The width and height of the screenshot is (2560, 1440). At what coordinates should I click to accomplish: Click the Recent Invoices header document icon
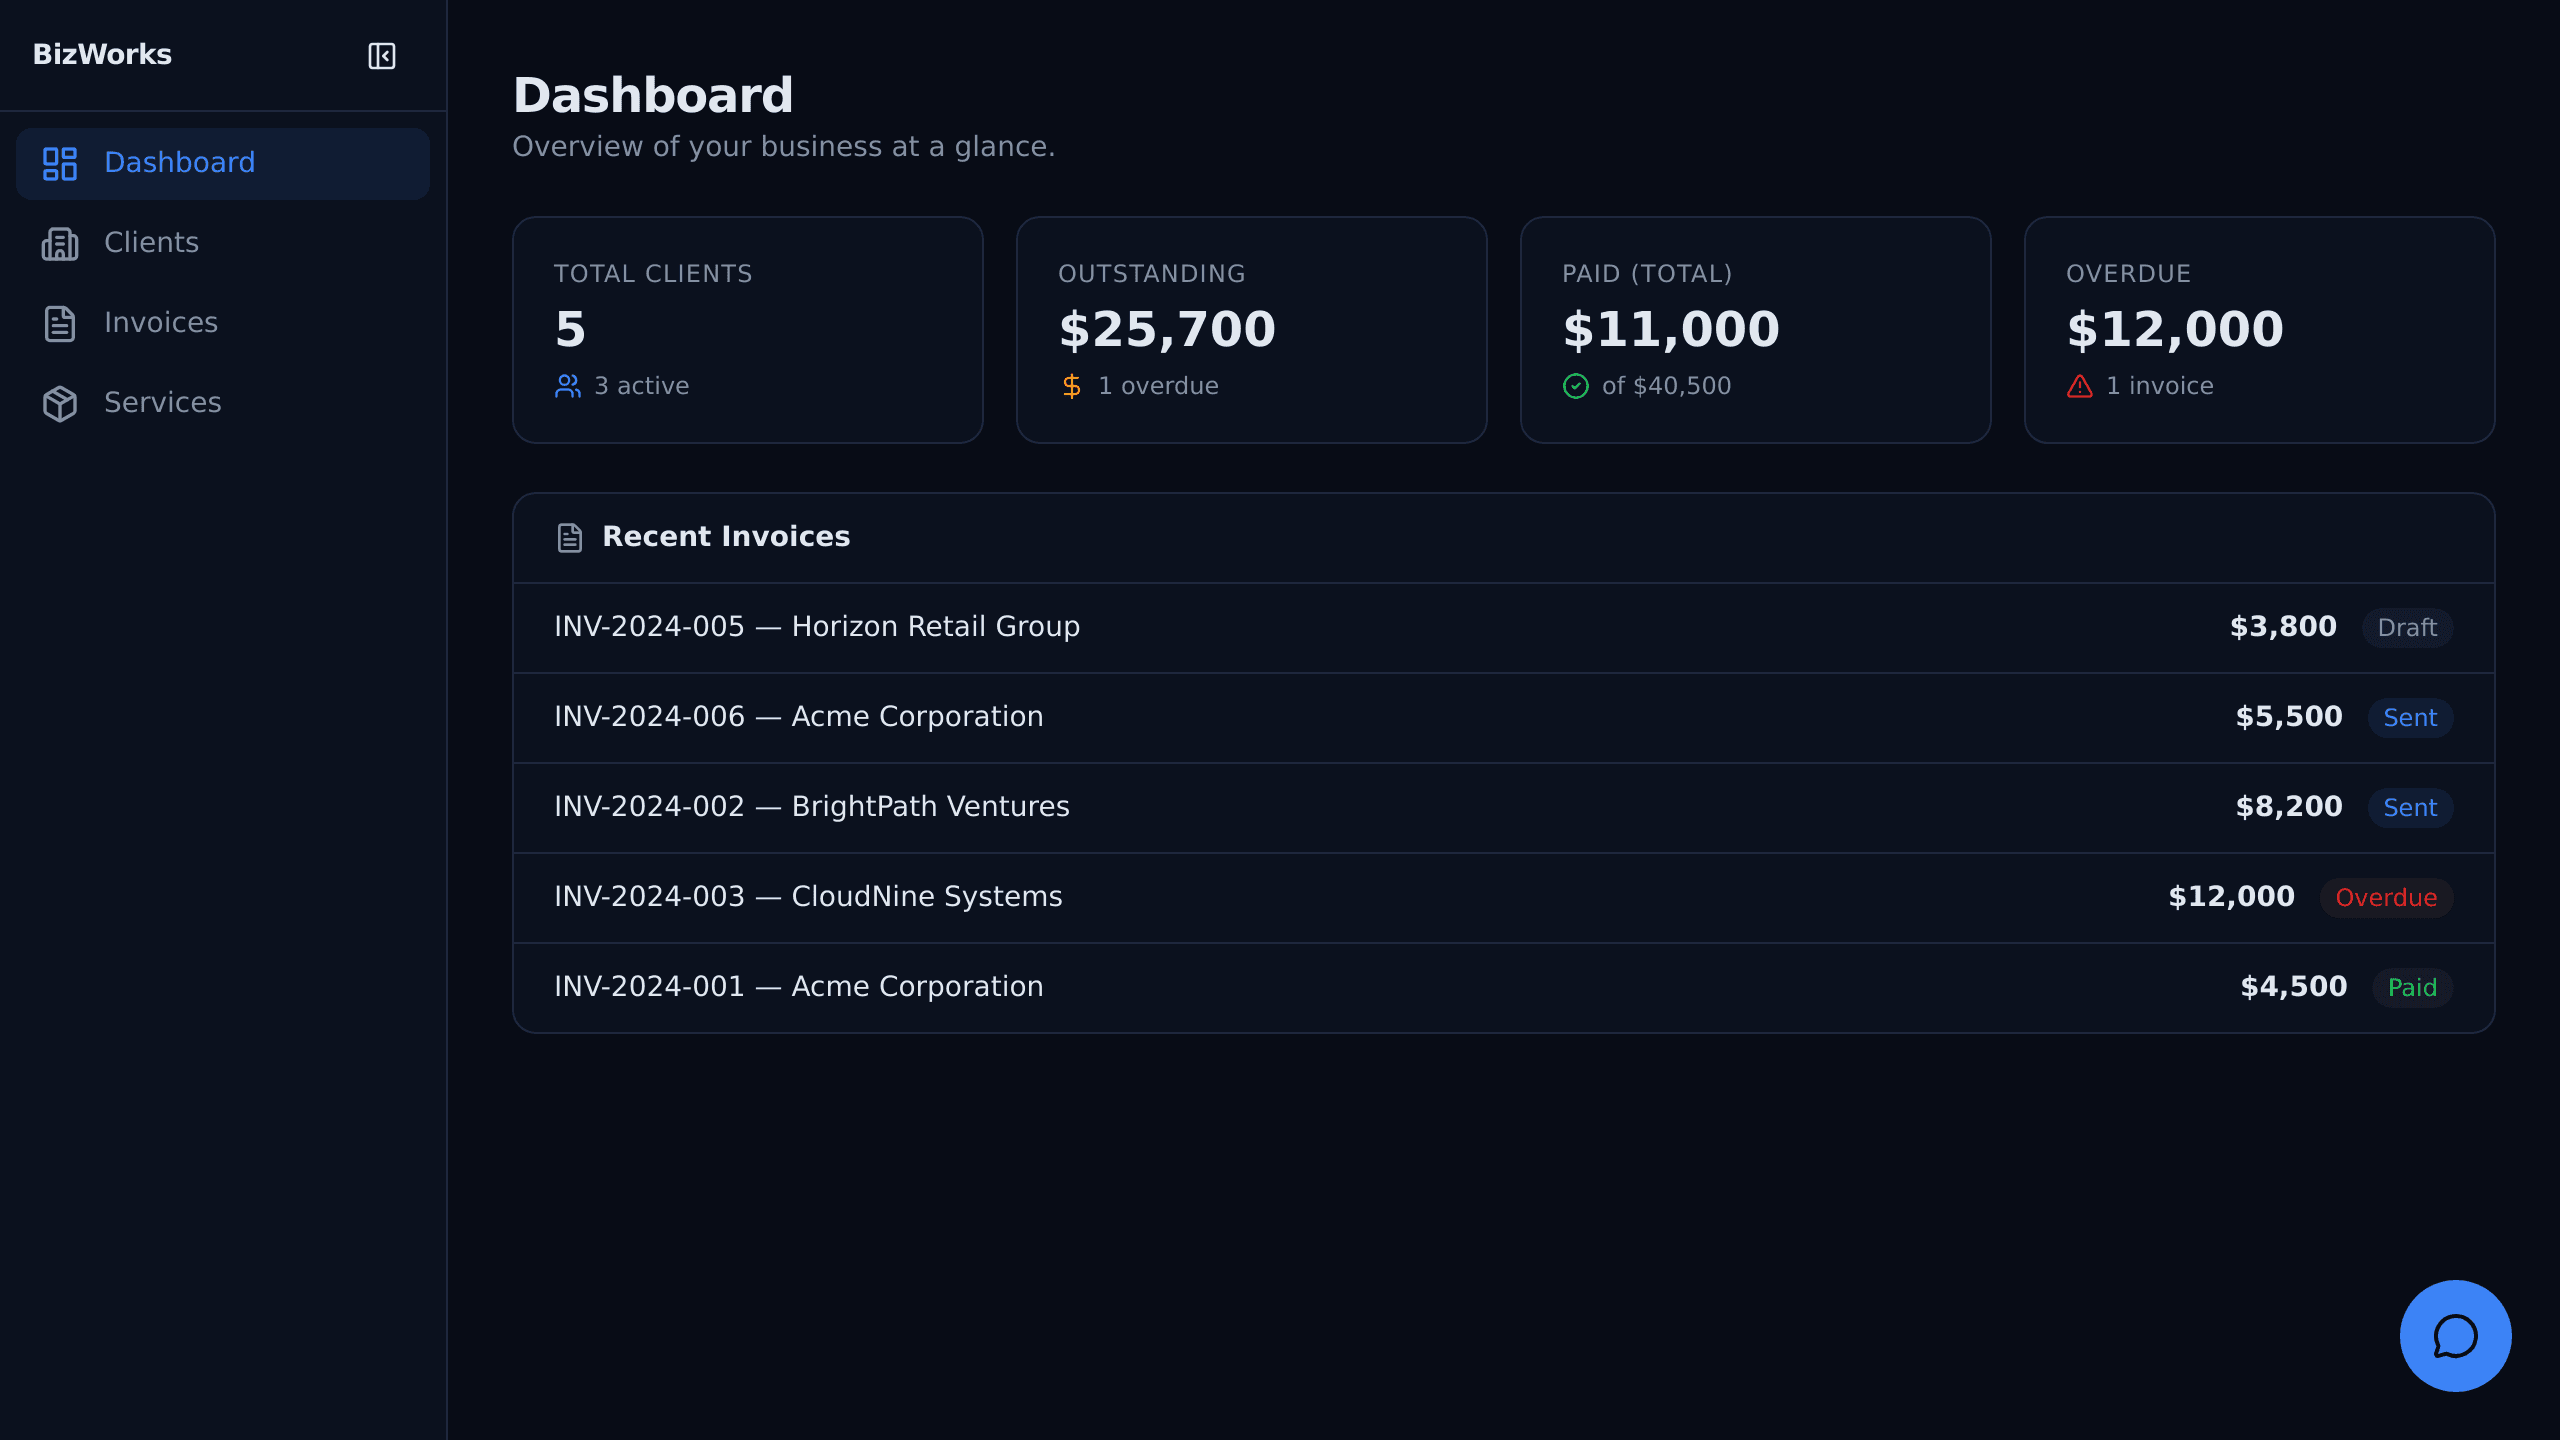tap(570, 538)
